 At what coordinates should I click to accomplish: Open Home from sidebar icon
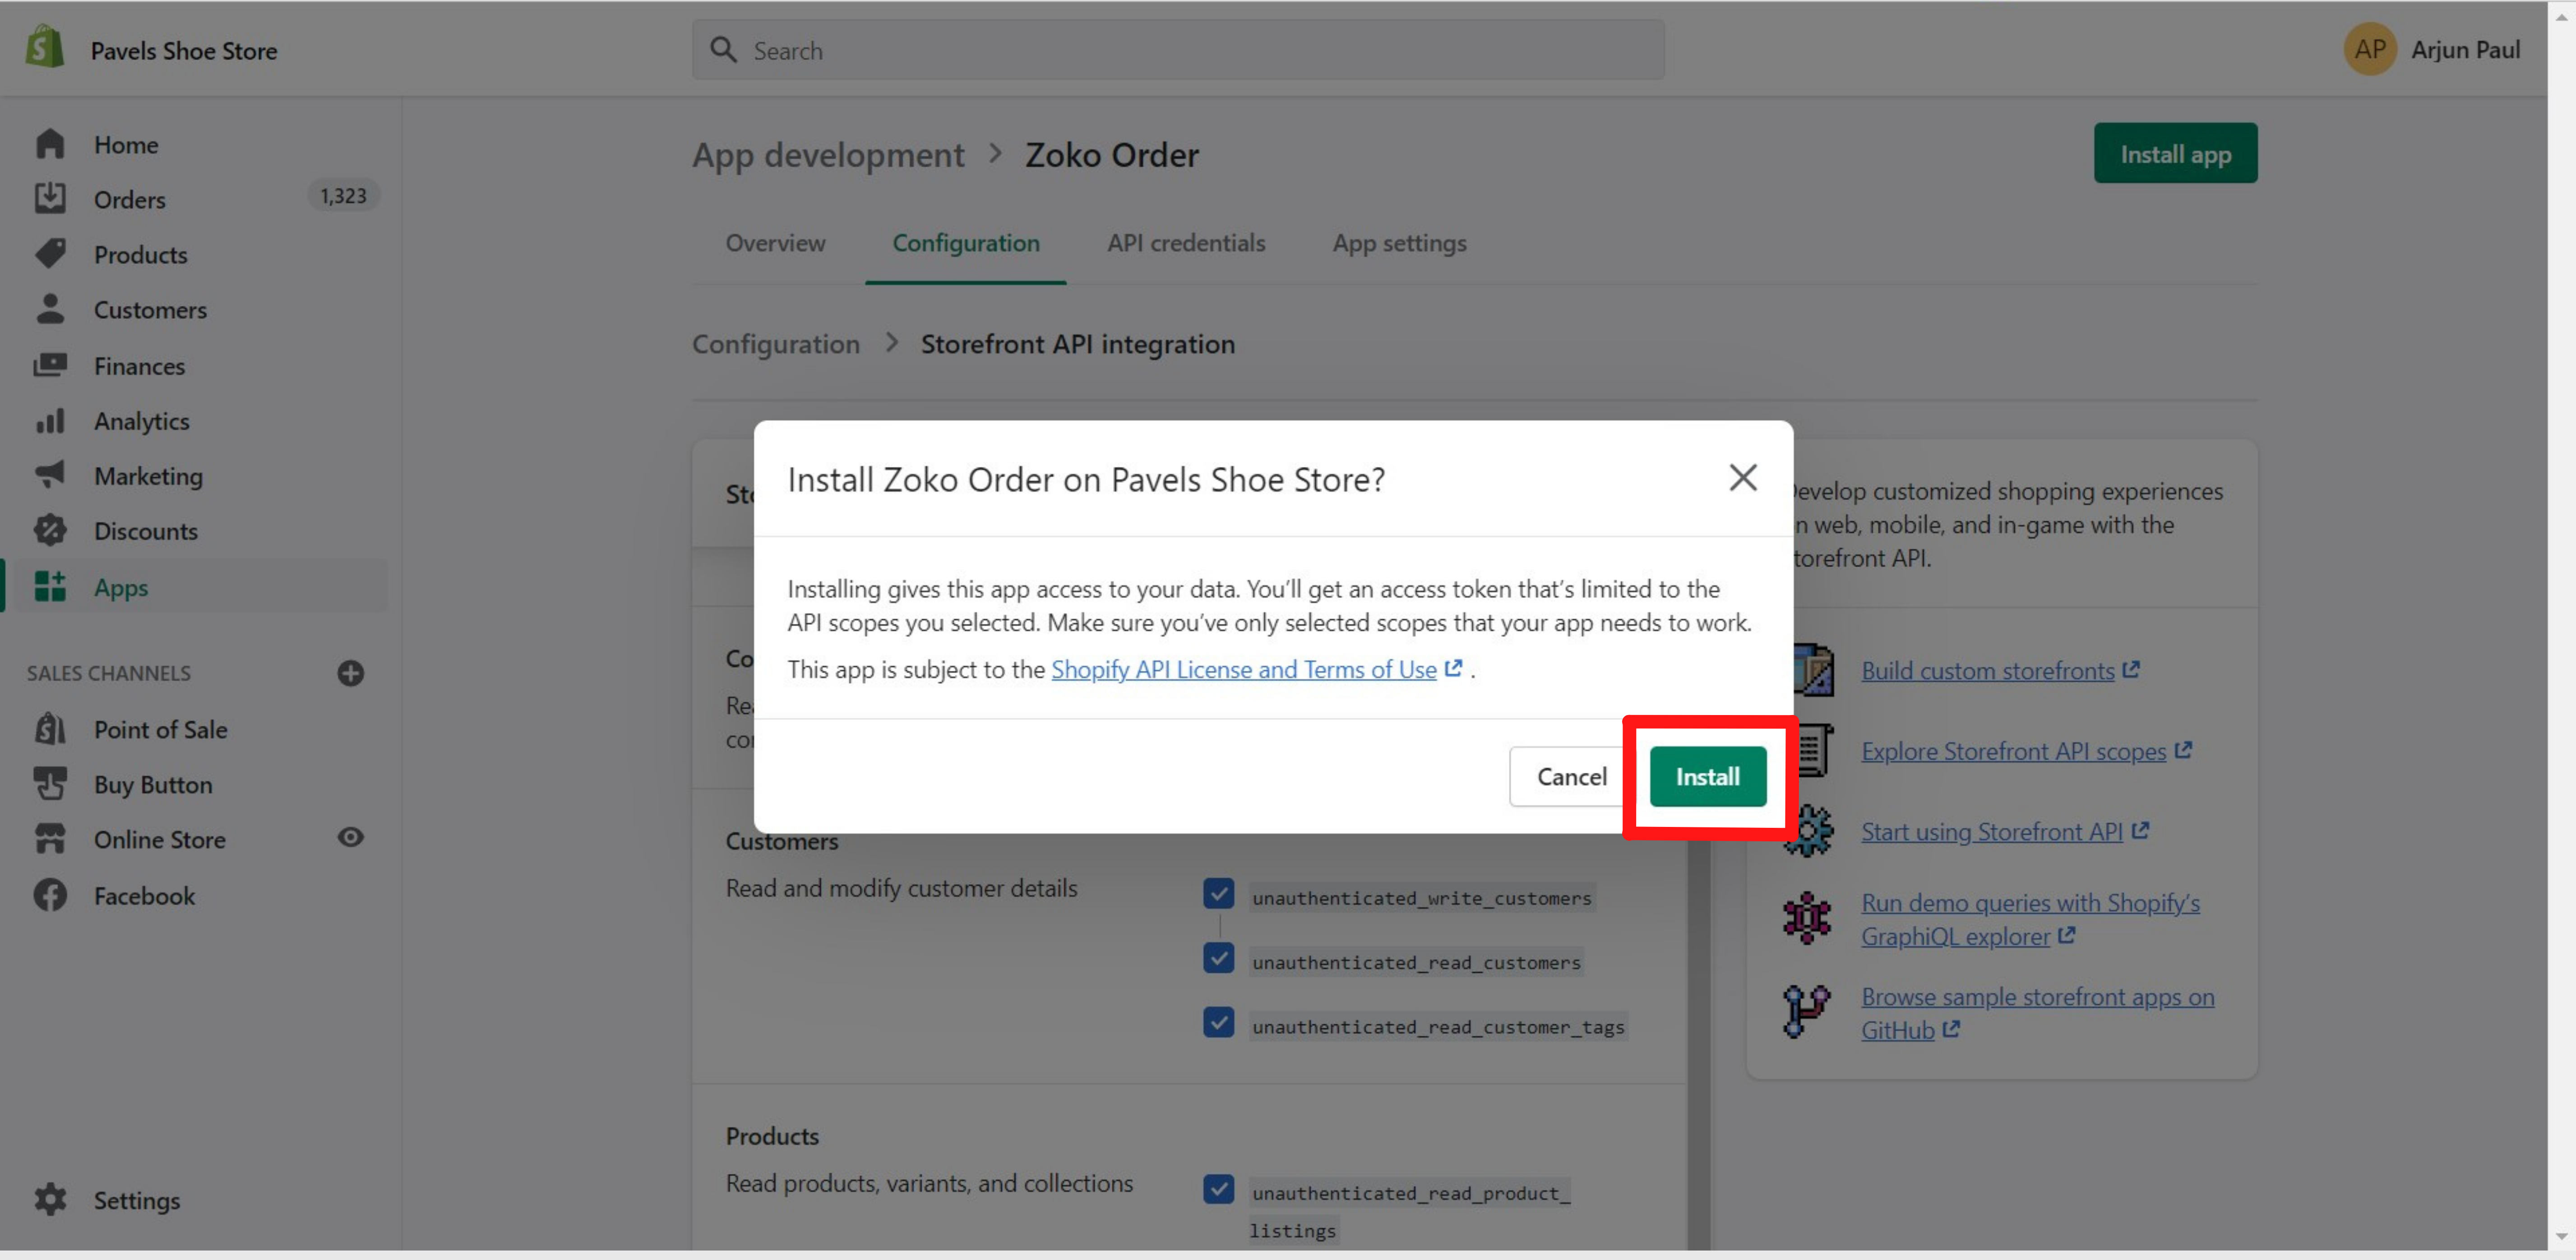[50, 144]
